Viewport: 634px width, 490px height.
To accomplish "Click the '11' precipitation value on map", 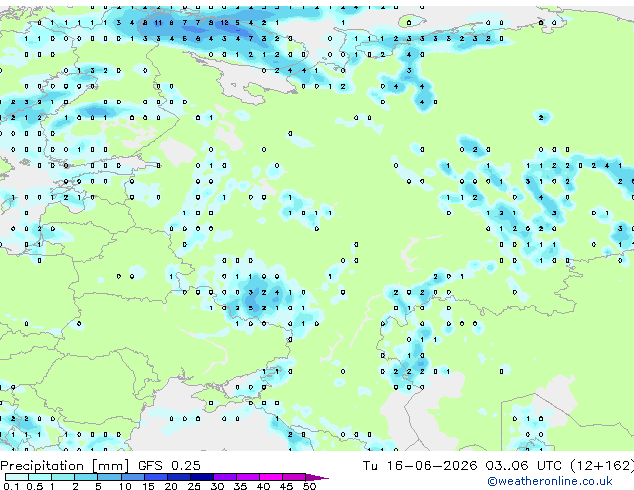I will [x=158, y=23].
